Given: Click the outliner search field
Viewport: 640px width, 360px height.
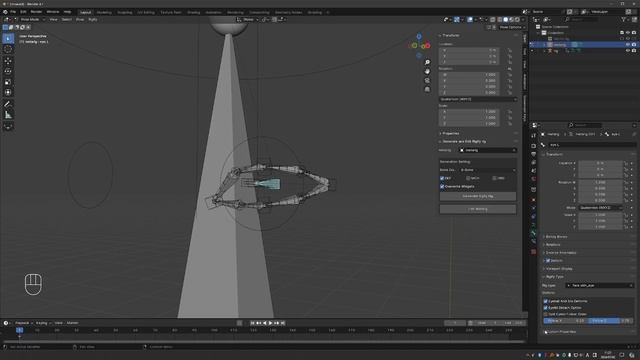Looking at the screenshot, I should (x=583, y=19).
